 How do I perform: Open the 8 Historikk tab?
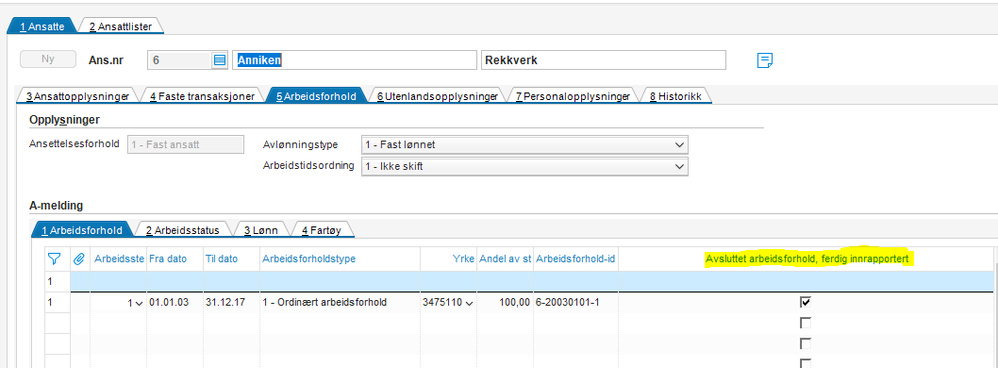pos(675,96)
